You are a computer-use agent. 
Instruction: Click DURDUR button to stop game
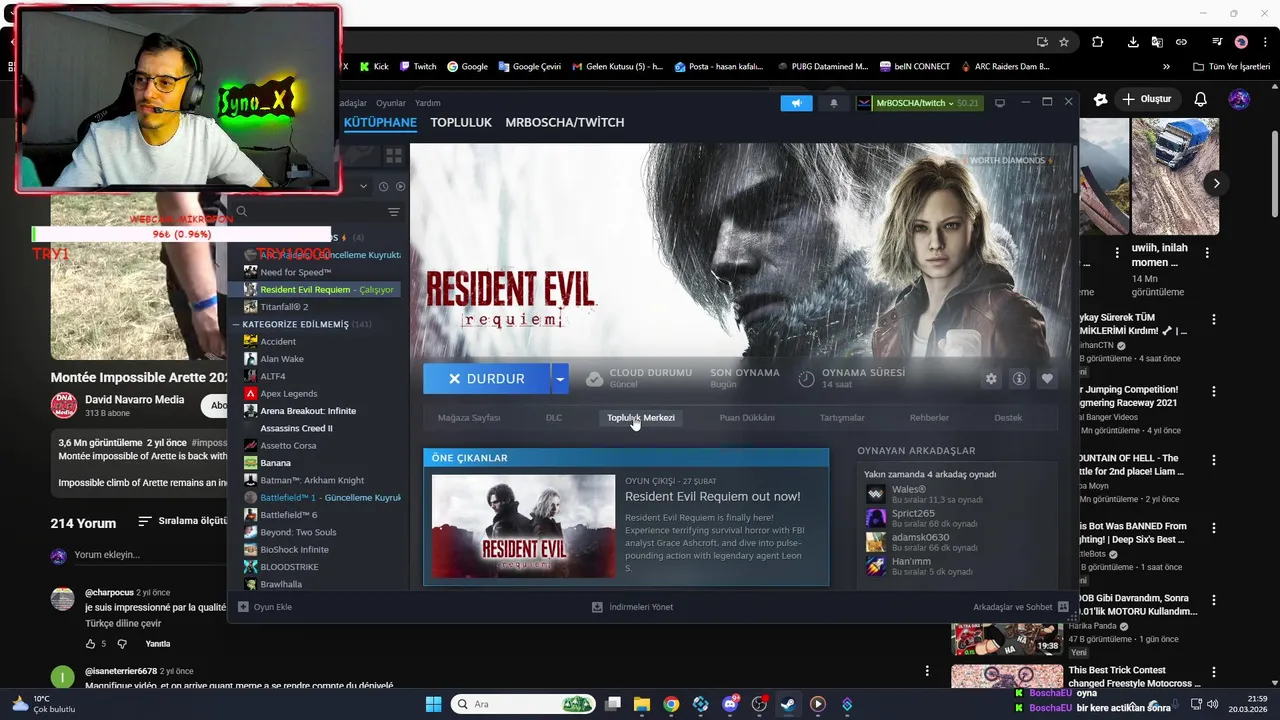(x=487, y=379)
